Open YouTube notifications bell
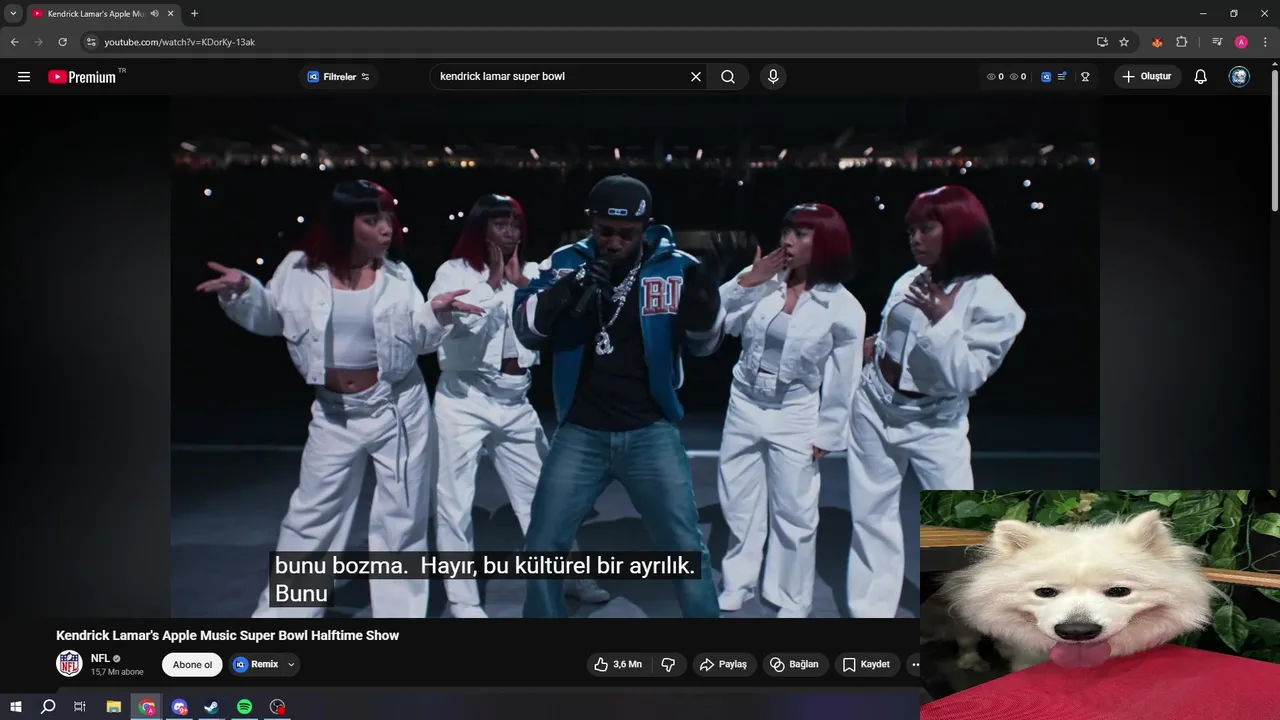This screenshot has height=720, width=1280. 1201,77
